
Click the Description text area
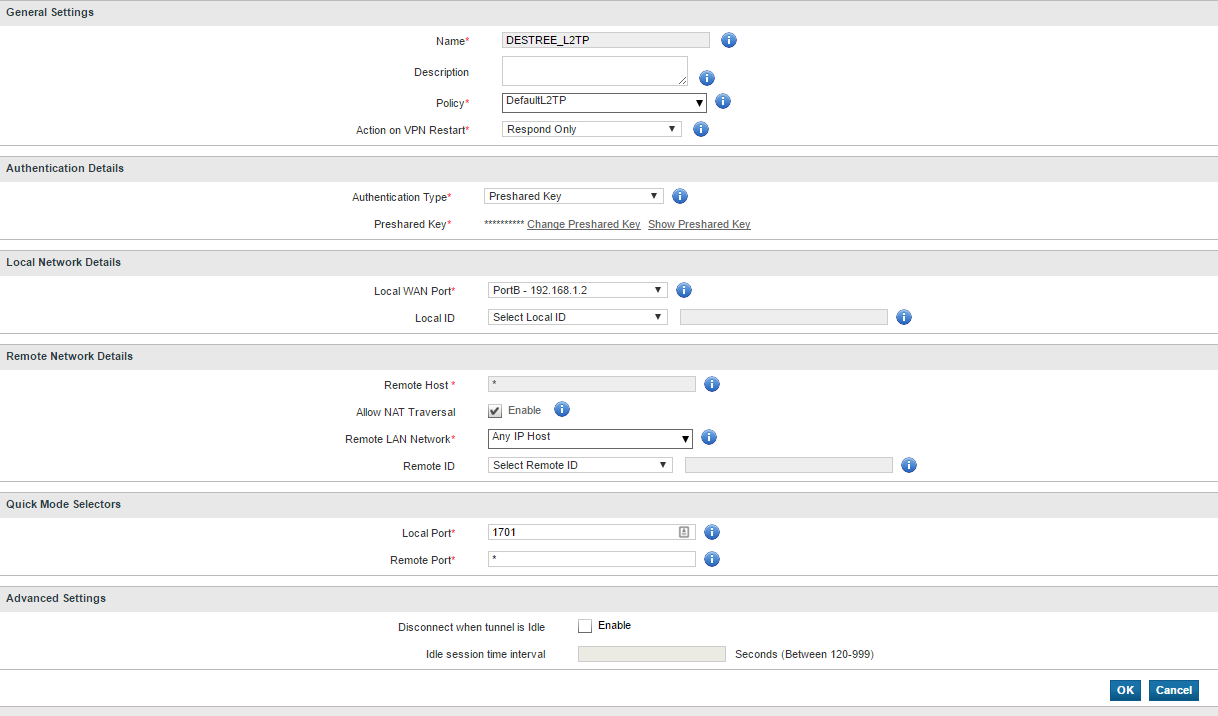click(595, 71)
